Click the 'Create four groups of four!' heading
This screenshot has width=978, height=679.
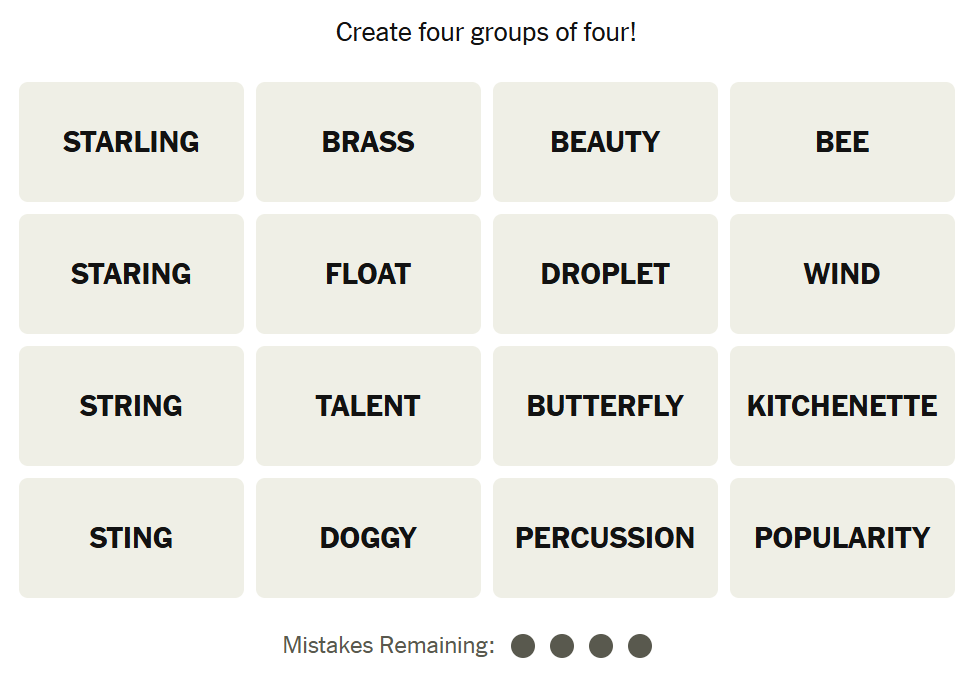click(486, 32)
